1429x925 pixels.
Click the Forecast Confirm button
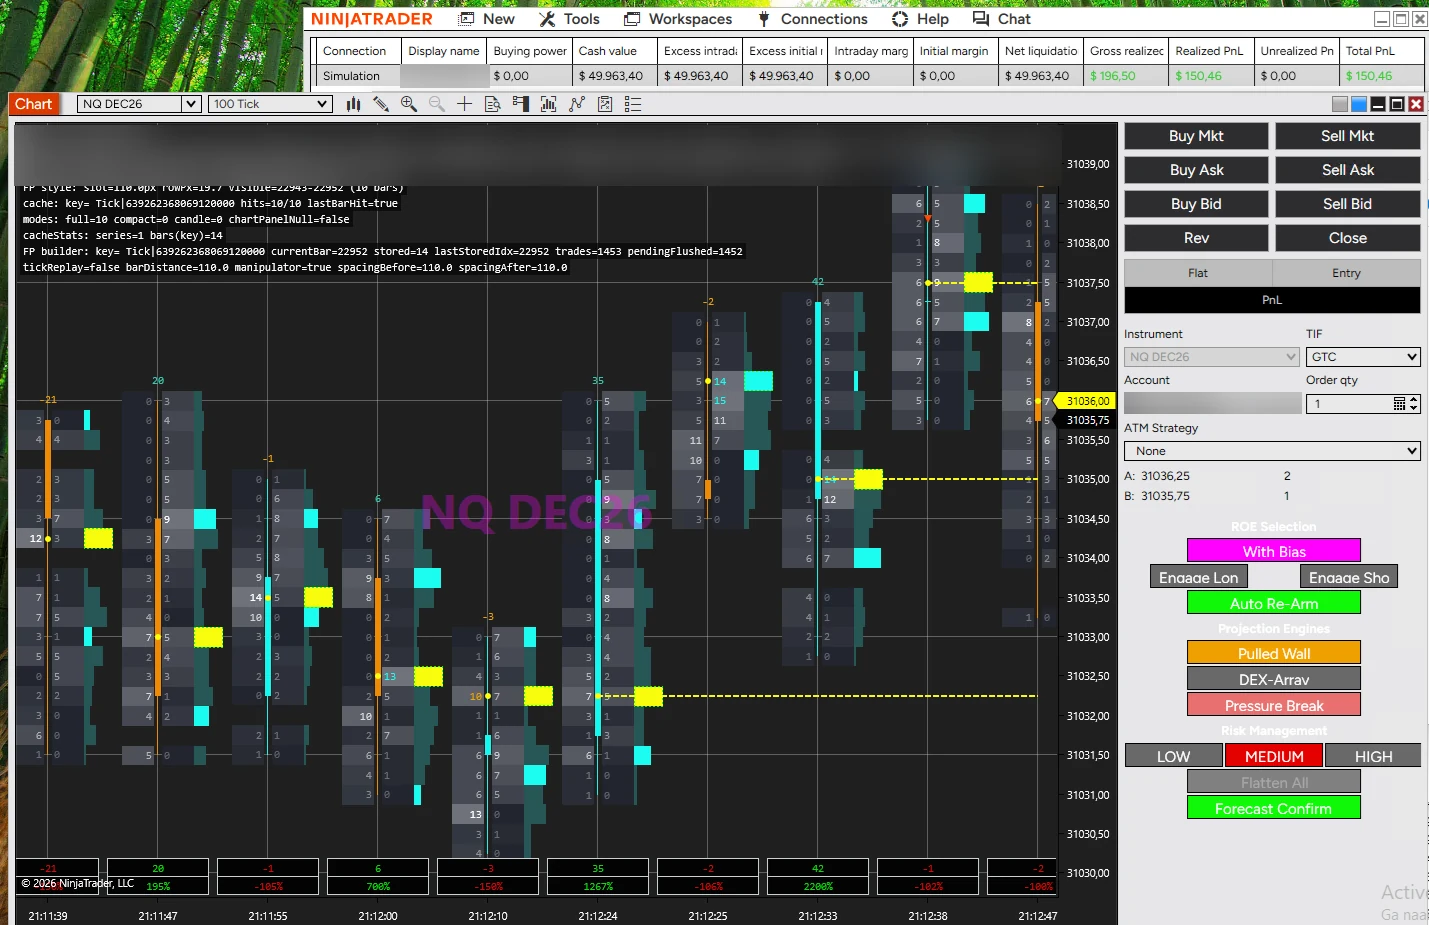(x=1274, y=808)
